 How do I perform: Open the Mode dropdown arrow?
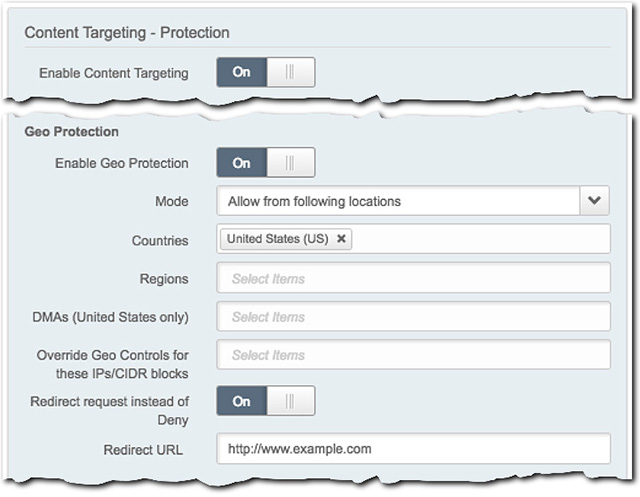(594, 201)
